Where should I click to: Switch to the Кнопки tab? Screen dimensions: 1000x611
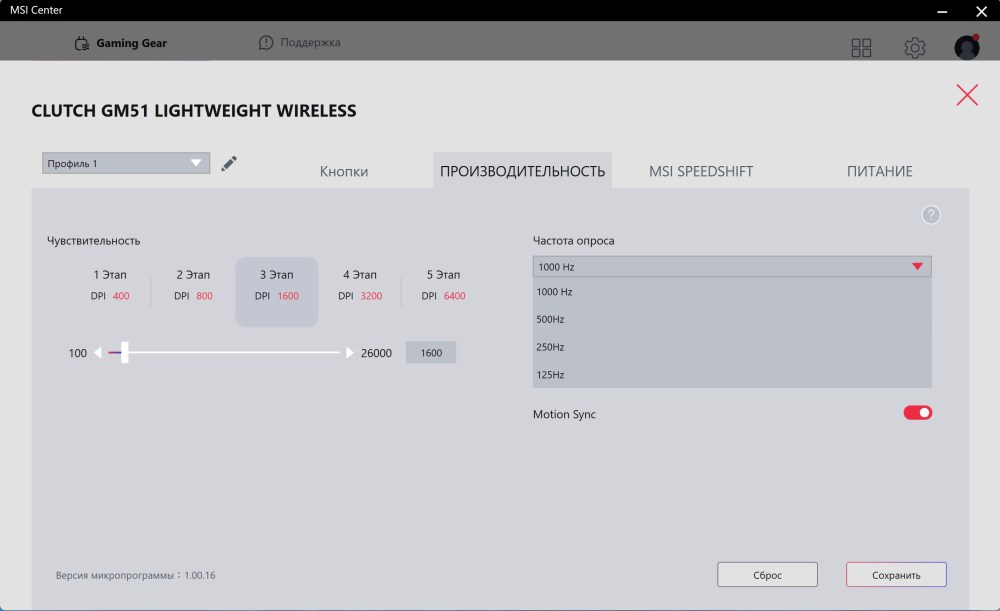click(x=344, y=171)
